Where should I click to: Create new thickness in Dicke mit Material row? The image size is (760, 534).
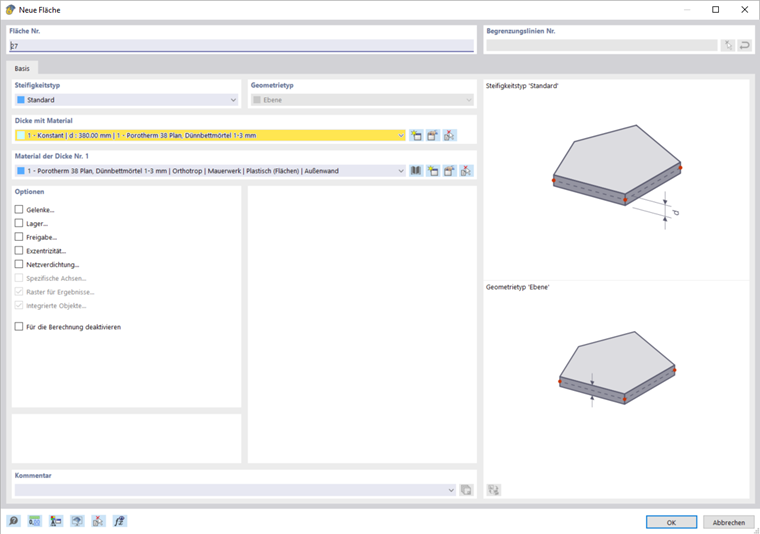(416, 136)
